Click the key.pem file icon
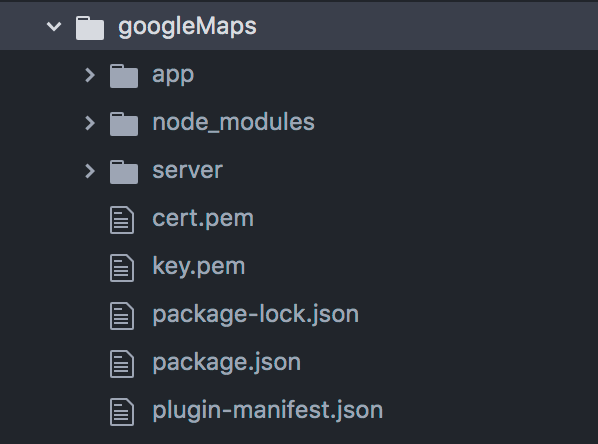Image resolution: width=598 pixels, height=444 pixels. tap(122, 268)
